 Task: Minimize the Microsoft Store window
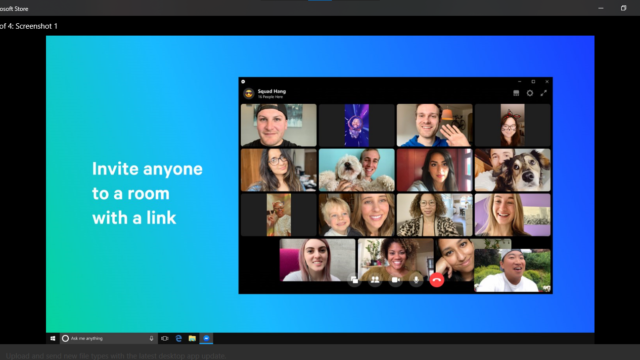point(601,8)
